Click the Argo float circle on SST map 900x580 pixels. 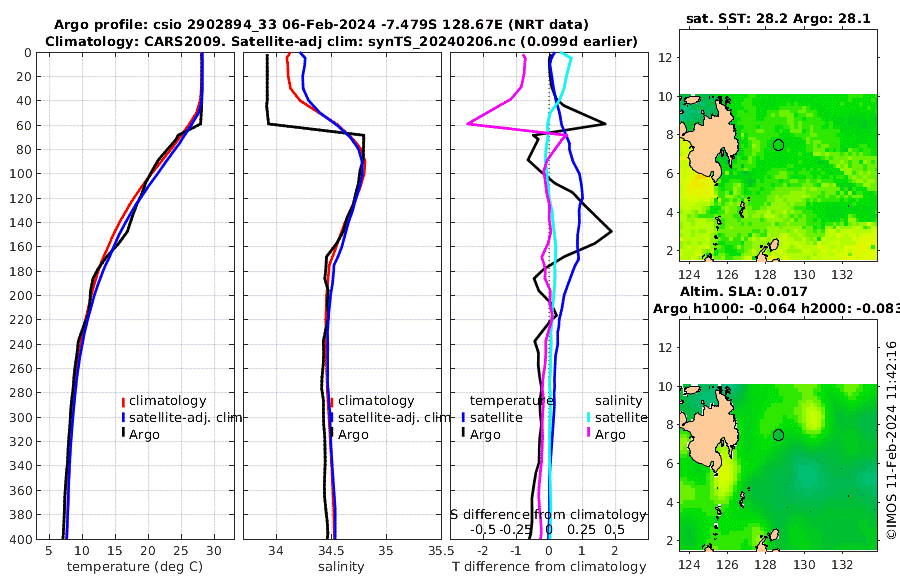click(x=778, y=145)
